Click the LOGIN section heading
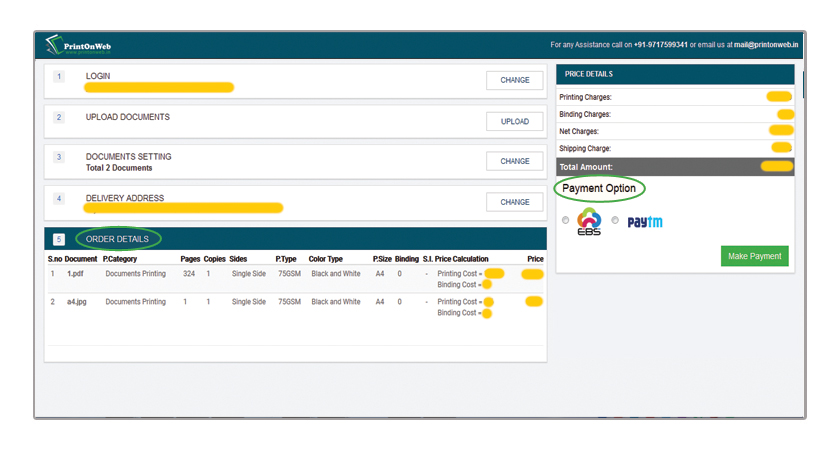Image resolution: width=840 pixels, height=450 pixels. point(98,76)
